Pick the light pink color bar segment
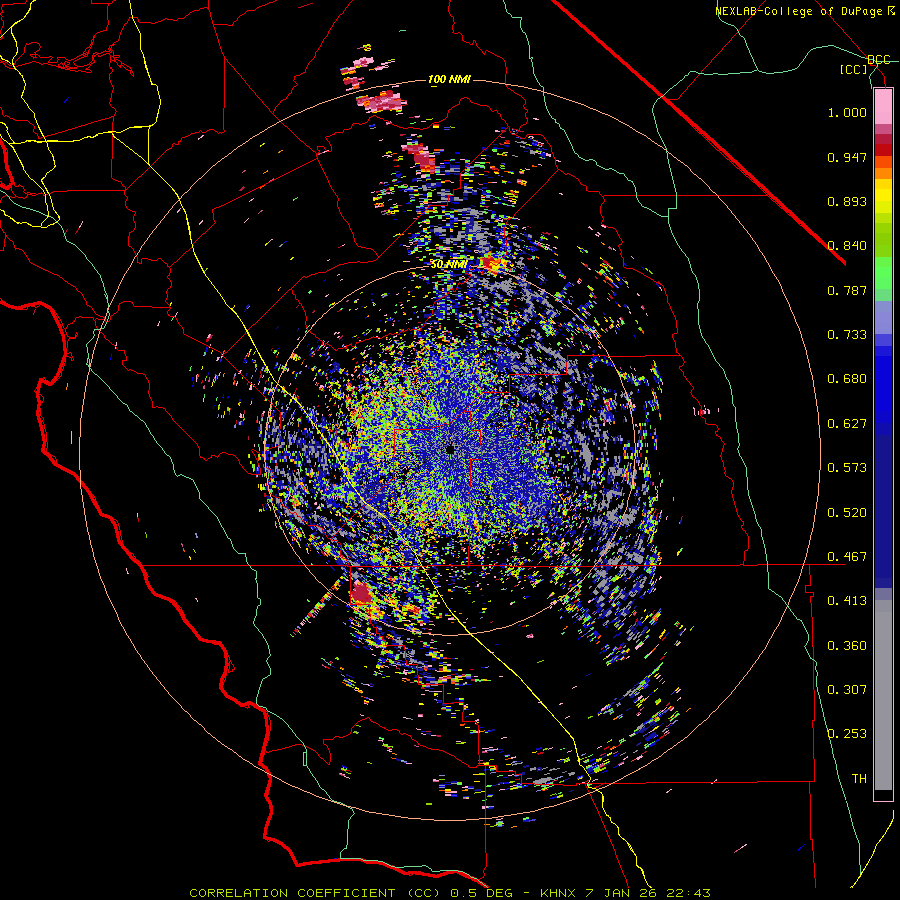Screen dimensions: 900x900 click(x=883, y=107)
